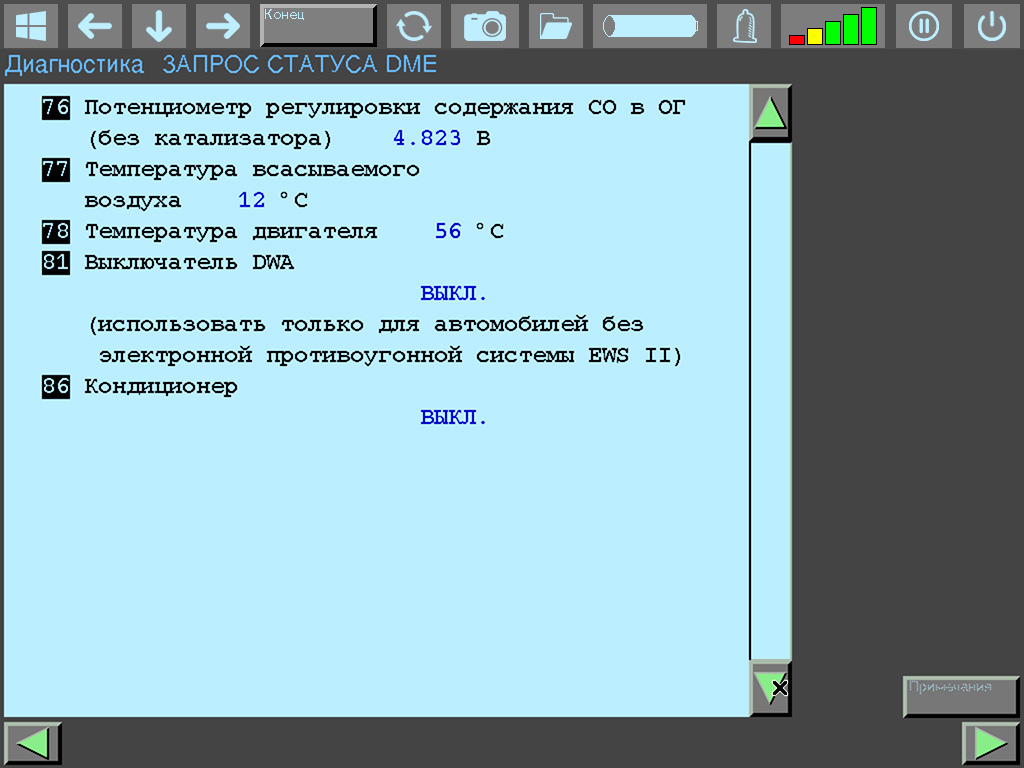Click the green forward triangle button

[x=991, y=742]
